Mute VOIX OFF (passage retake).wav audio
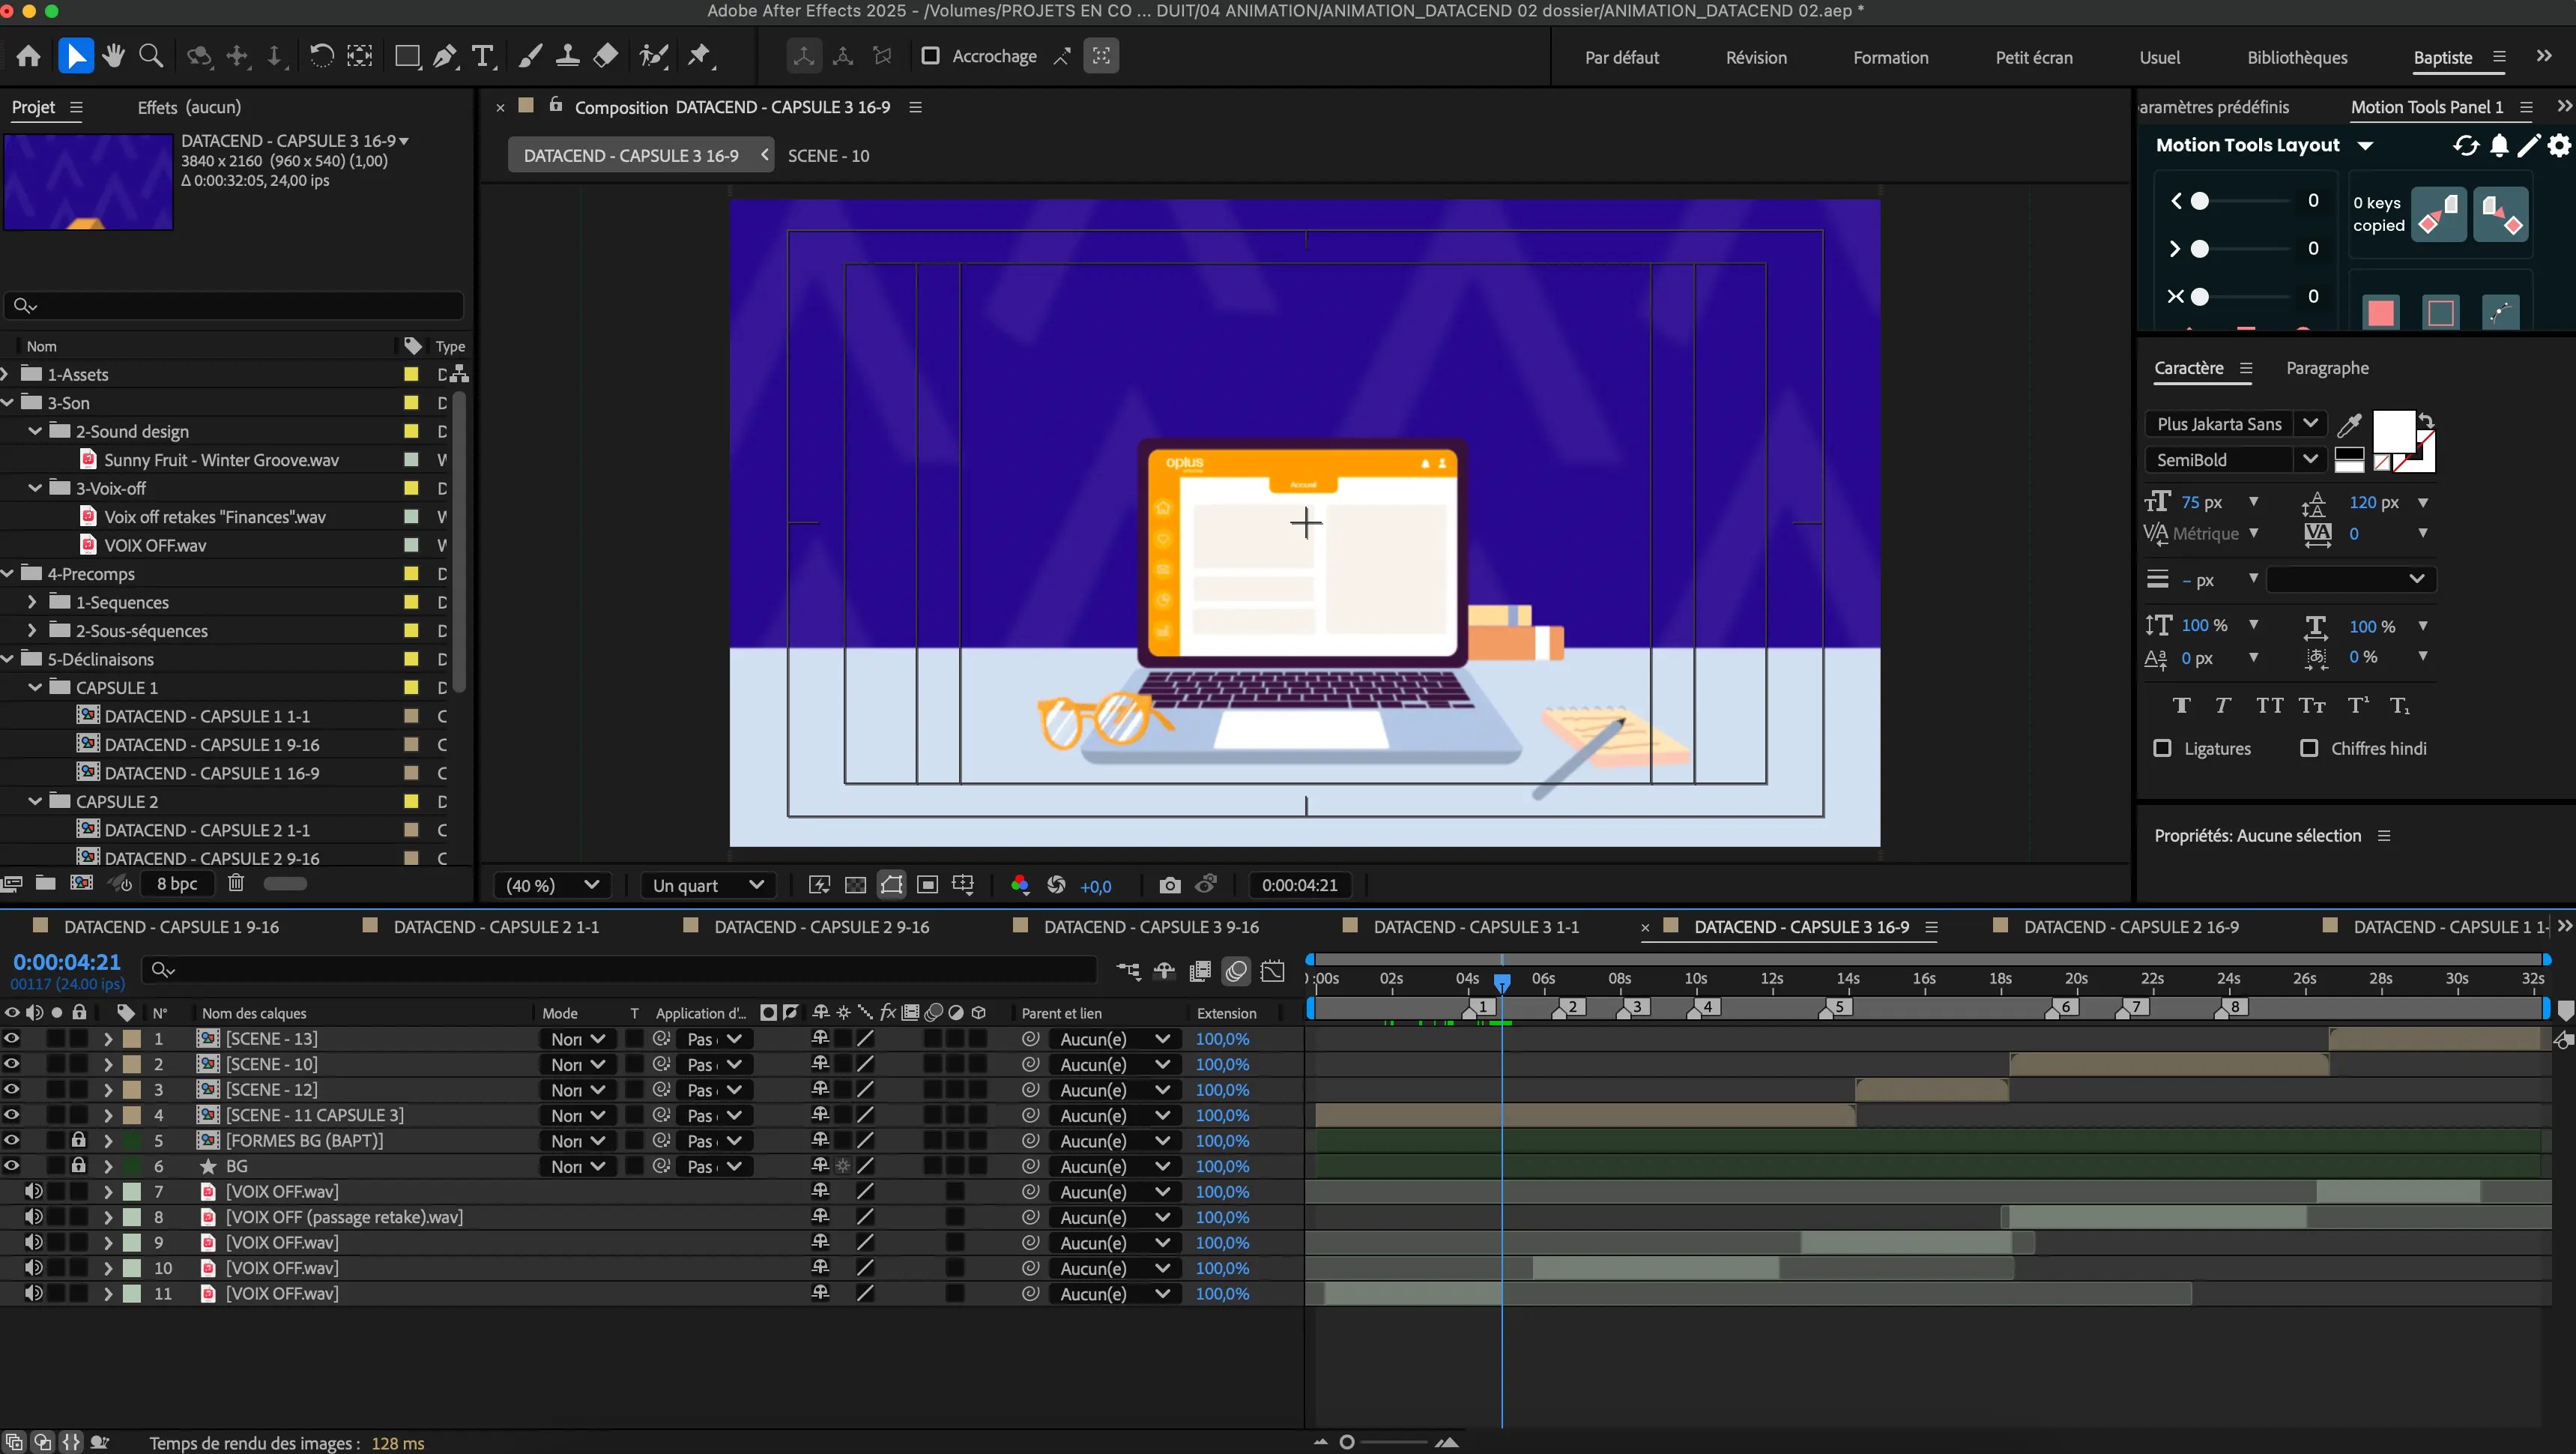 point(33,1217)
